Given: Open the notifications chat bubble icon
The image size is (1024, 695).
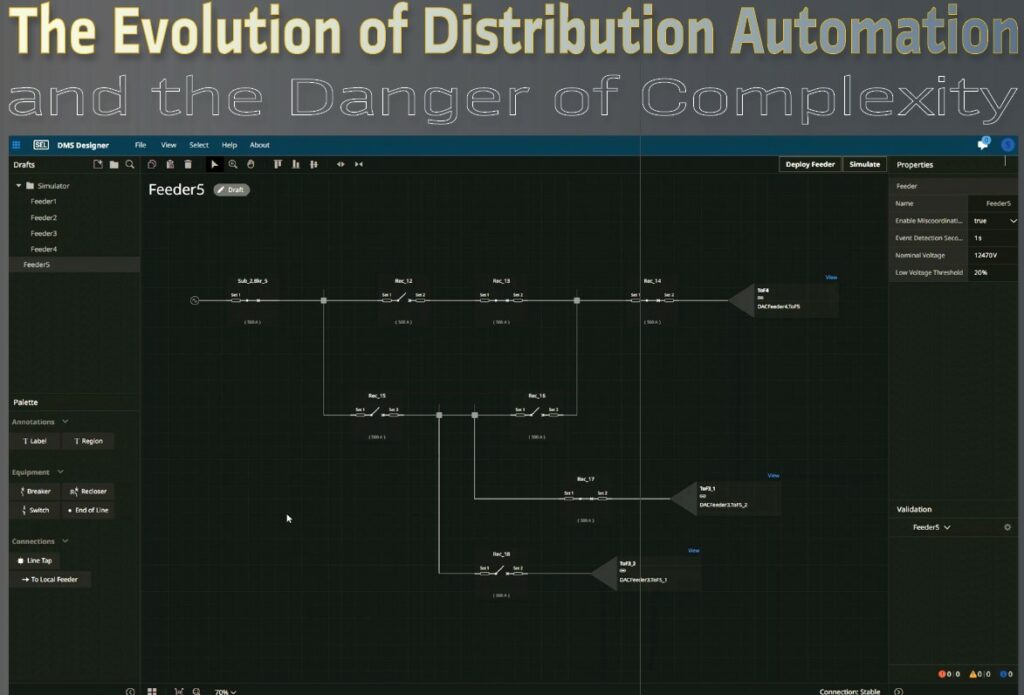Looking at the screenshot, I should coord(983,144).
